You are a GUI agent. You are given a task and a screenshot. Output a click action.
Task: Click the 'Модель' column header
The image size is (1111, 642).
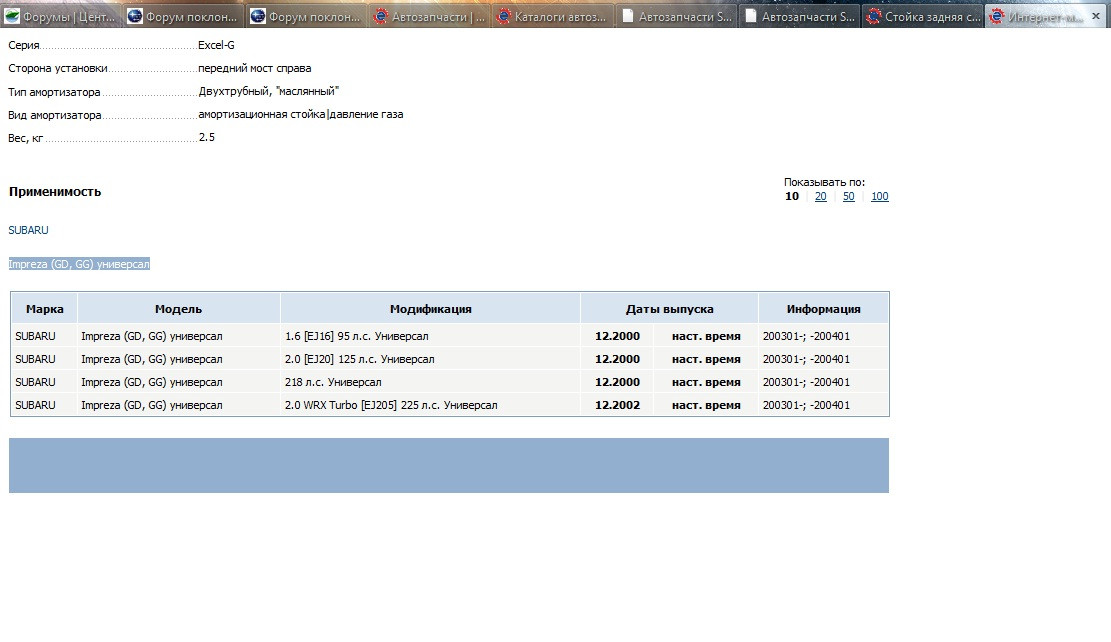click(x=179, y=309)
